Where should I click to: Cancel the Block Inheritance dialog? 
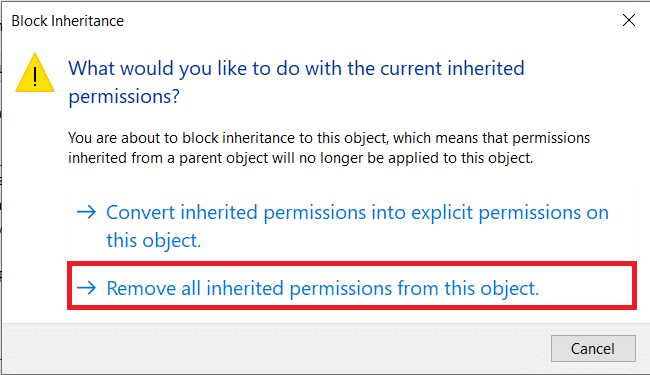click(593, 348)
